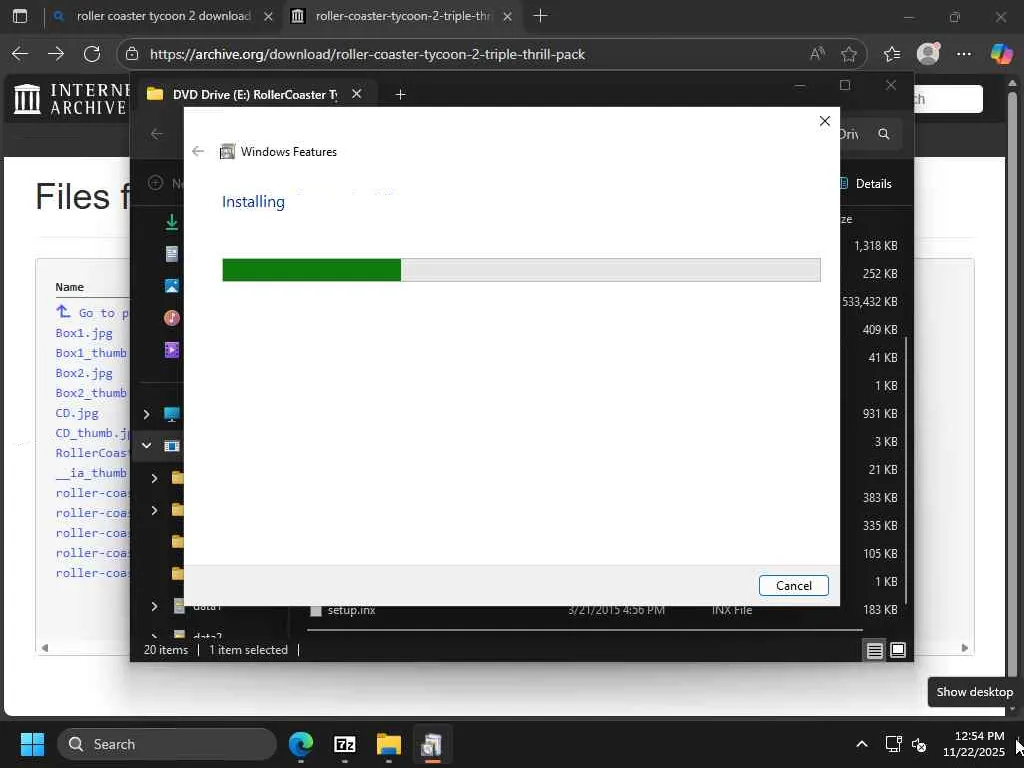This screenshot has height=768, width=1024.
Task: Open CD.jpg link on archive page
Action: [77, 413]
